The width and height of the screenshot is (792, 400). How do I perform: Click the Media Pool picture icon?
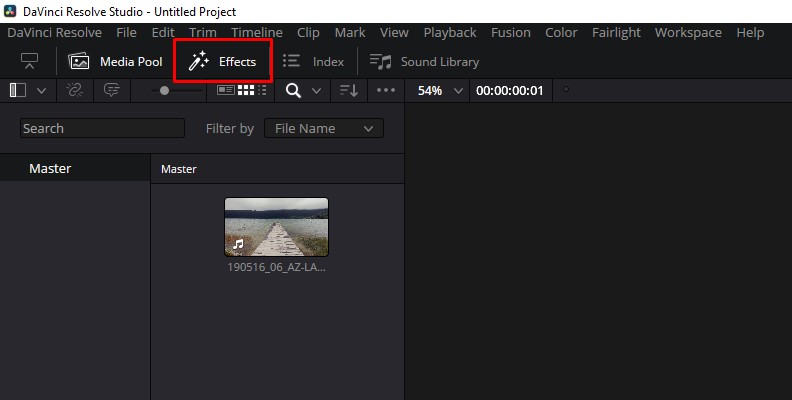pyautogui.click(x=79, y=62)
